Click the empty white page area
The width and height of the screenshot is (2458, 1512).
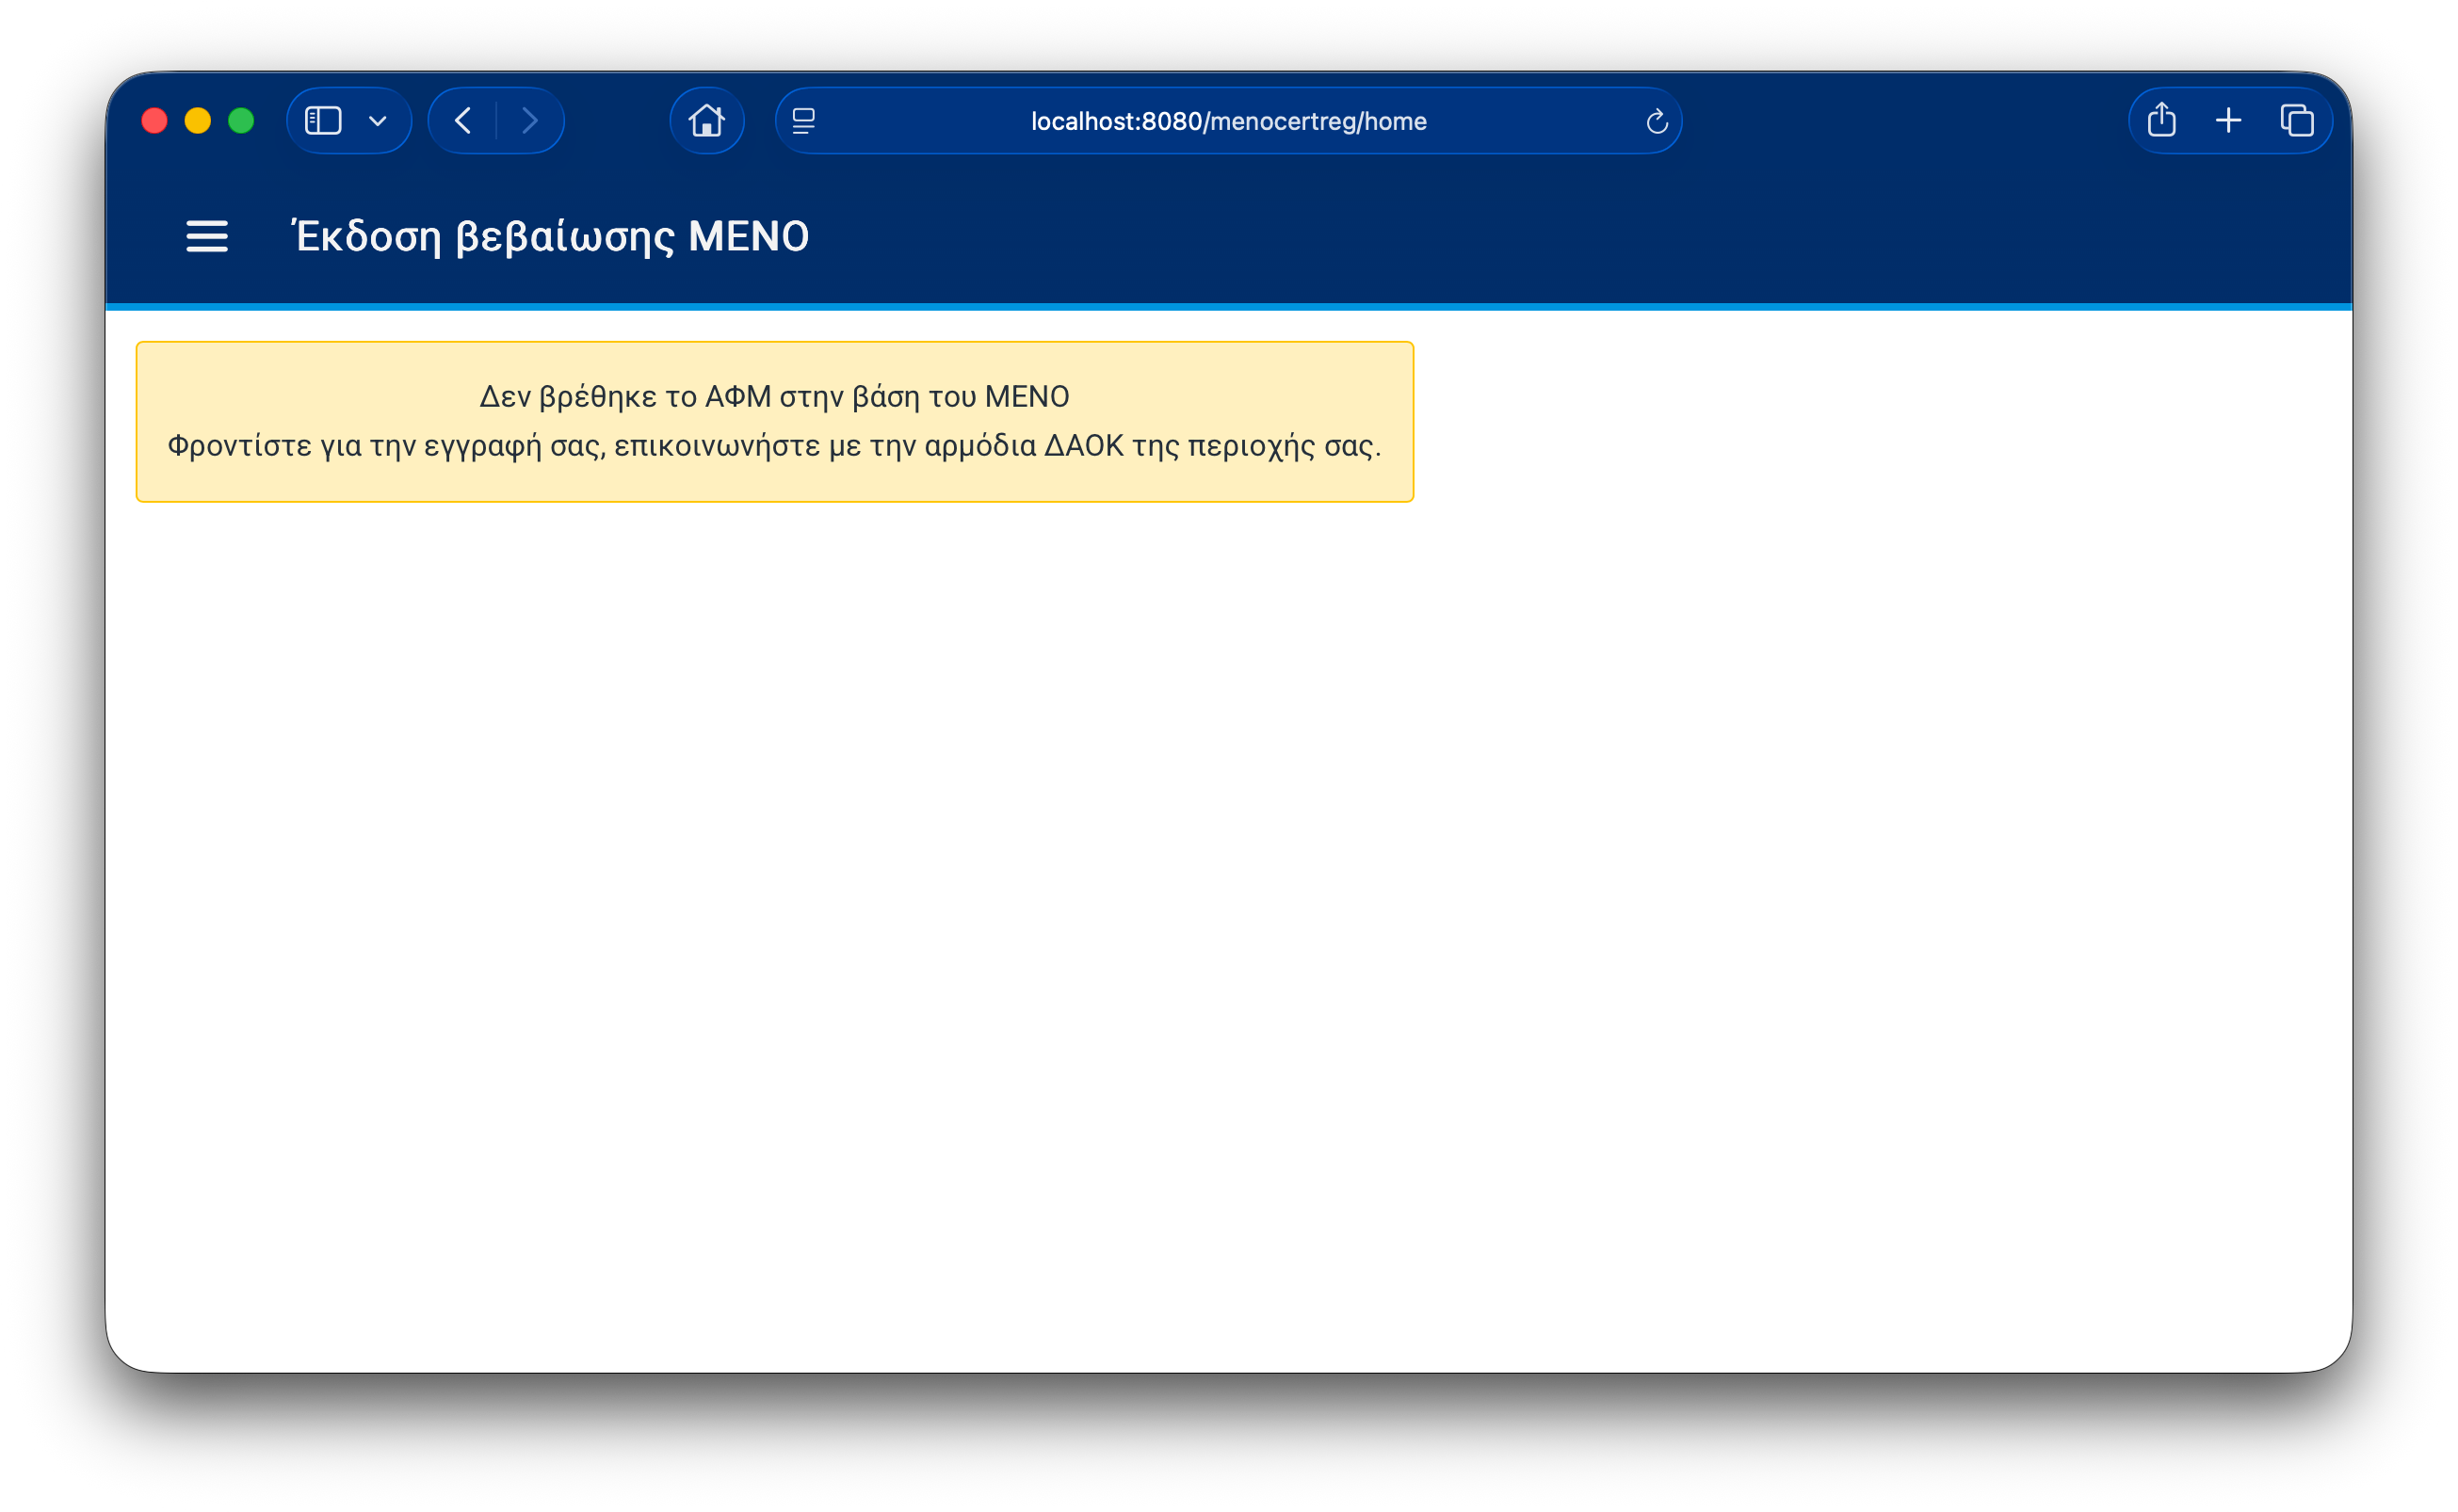(x=1228, y=900)
